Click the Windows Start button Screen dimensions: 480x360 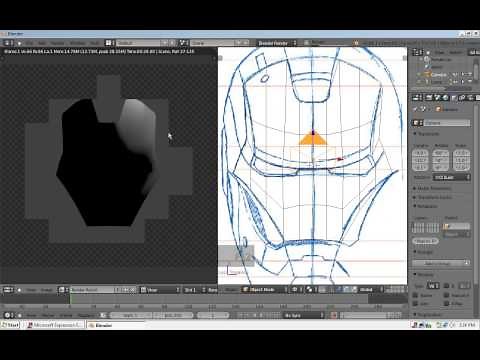(x=11, y=325)
